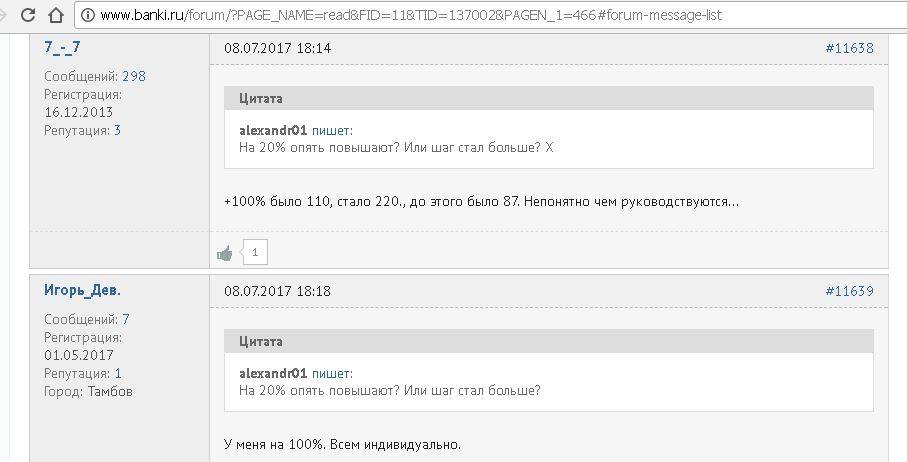
Task: Click quoted author alexandr01 in post #11639
Action: 273,373
